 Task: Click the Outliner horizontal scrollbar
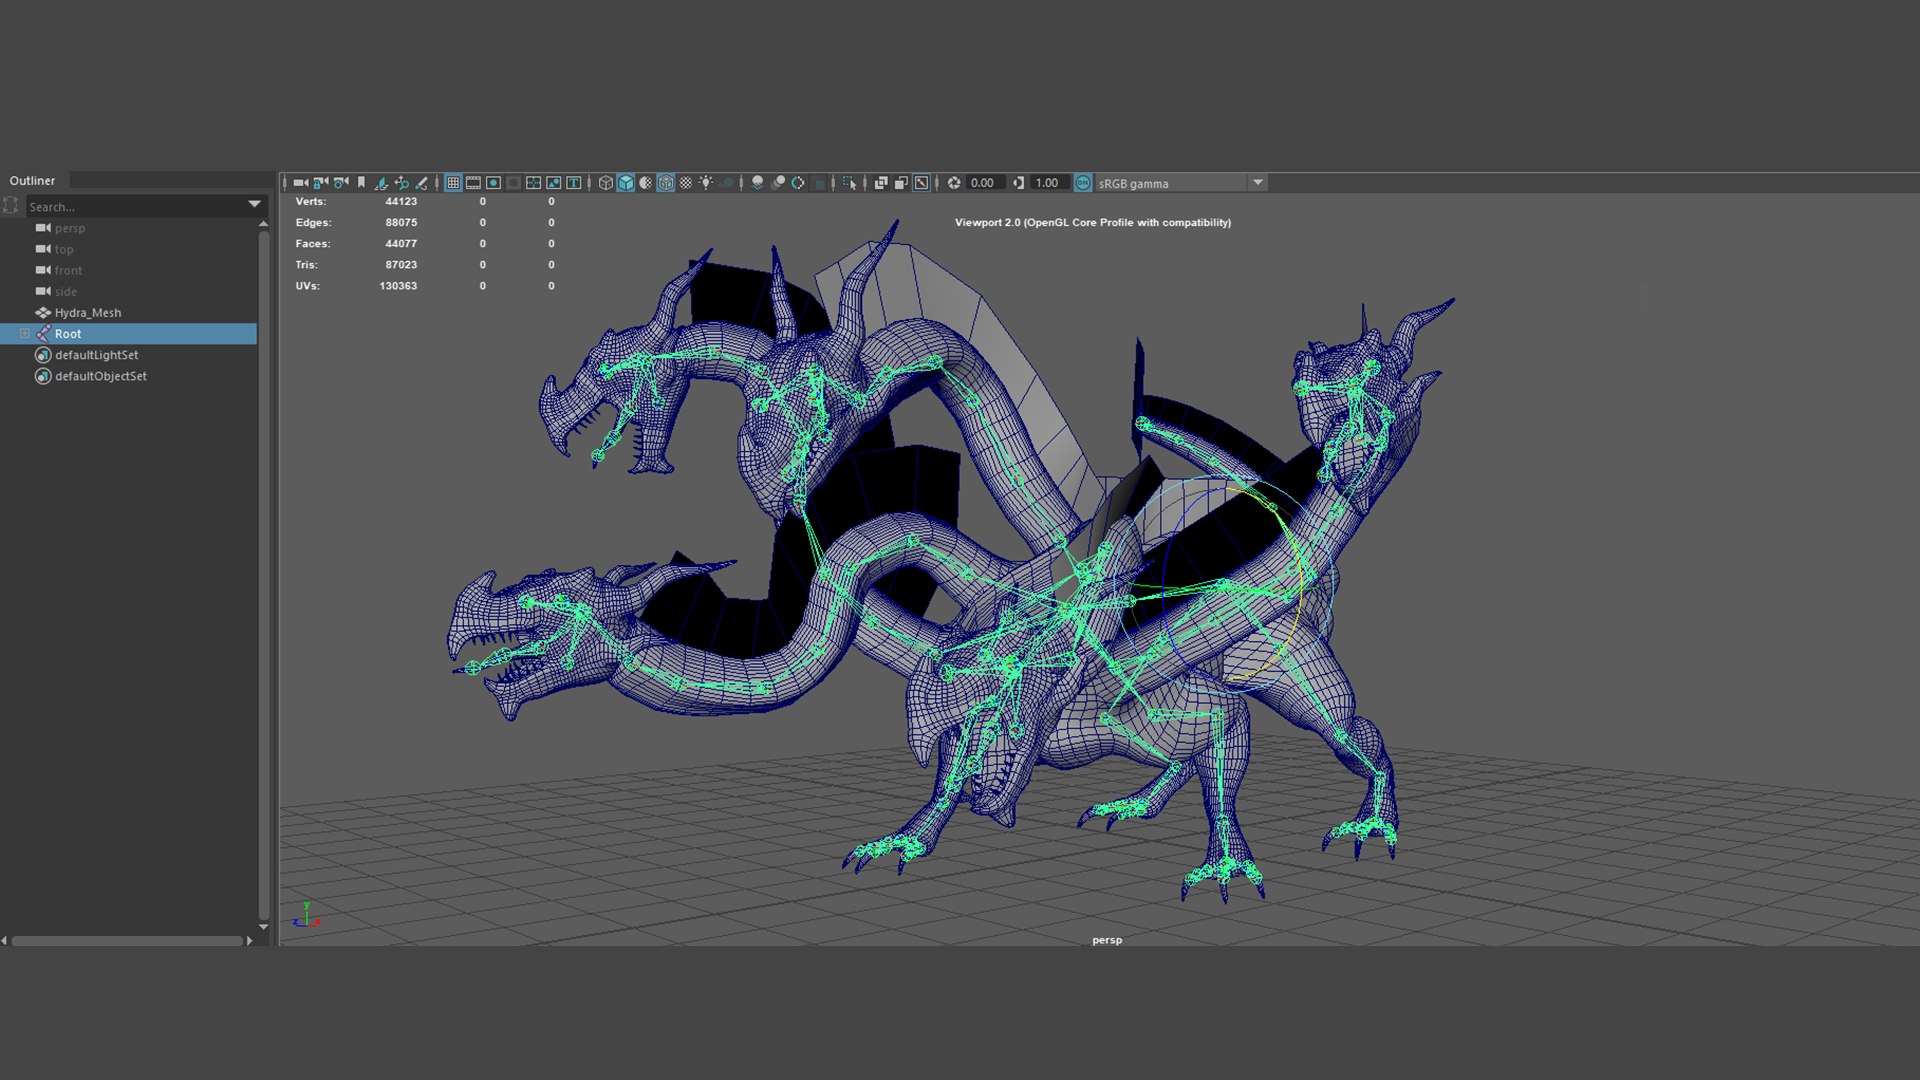[126, 940]
